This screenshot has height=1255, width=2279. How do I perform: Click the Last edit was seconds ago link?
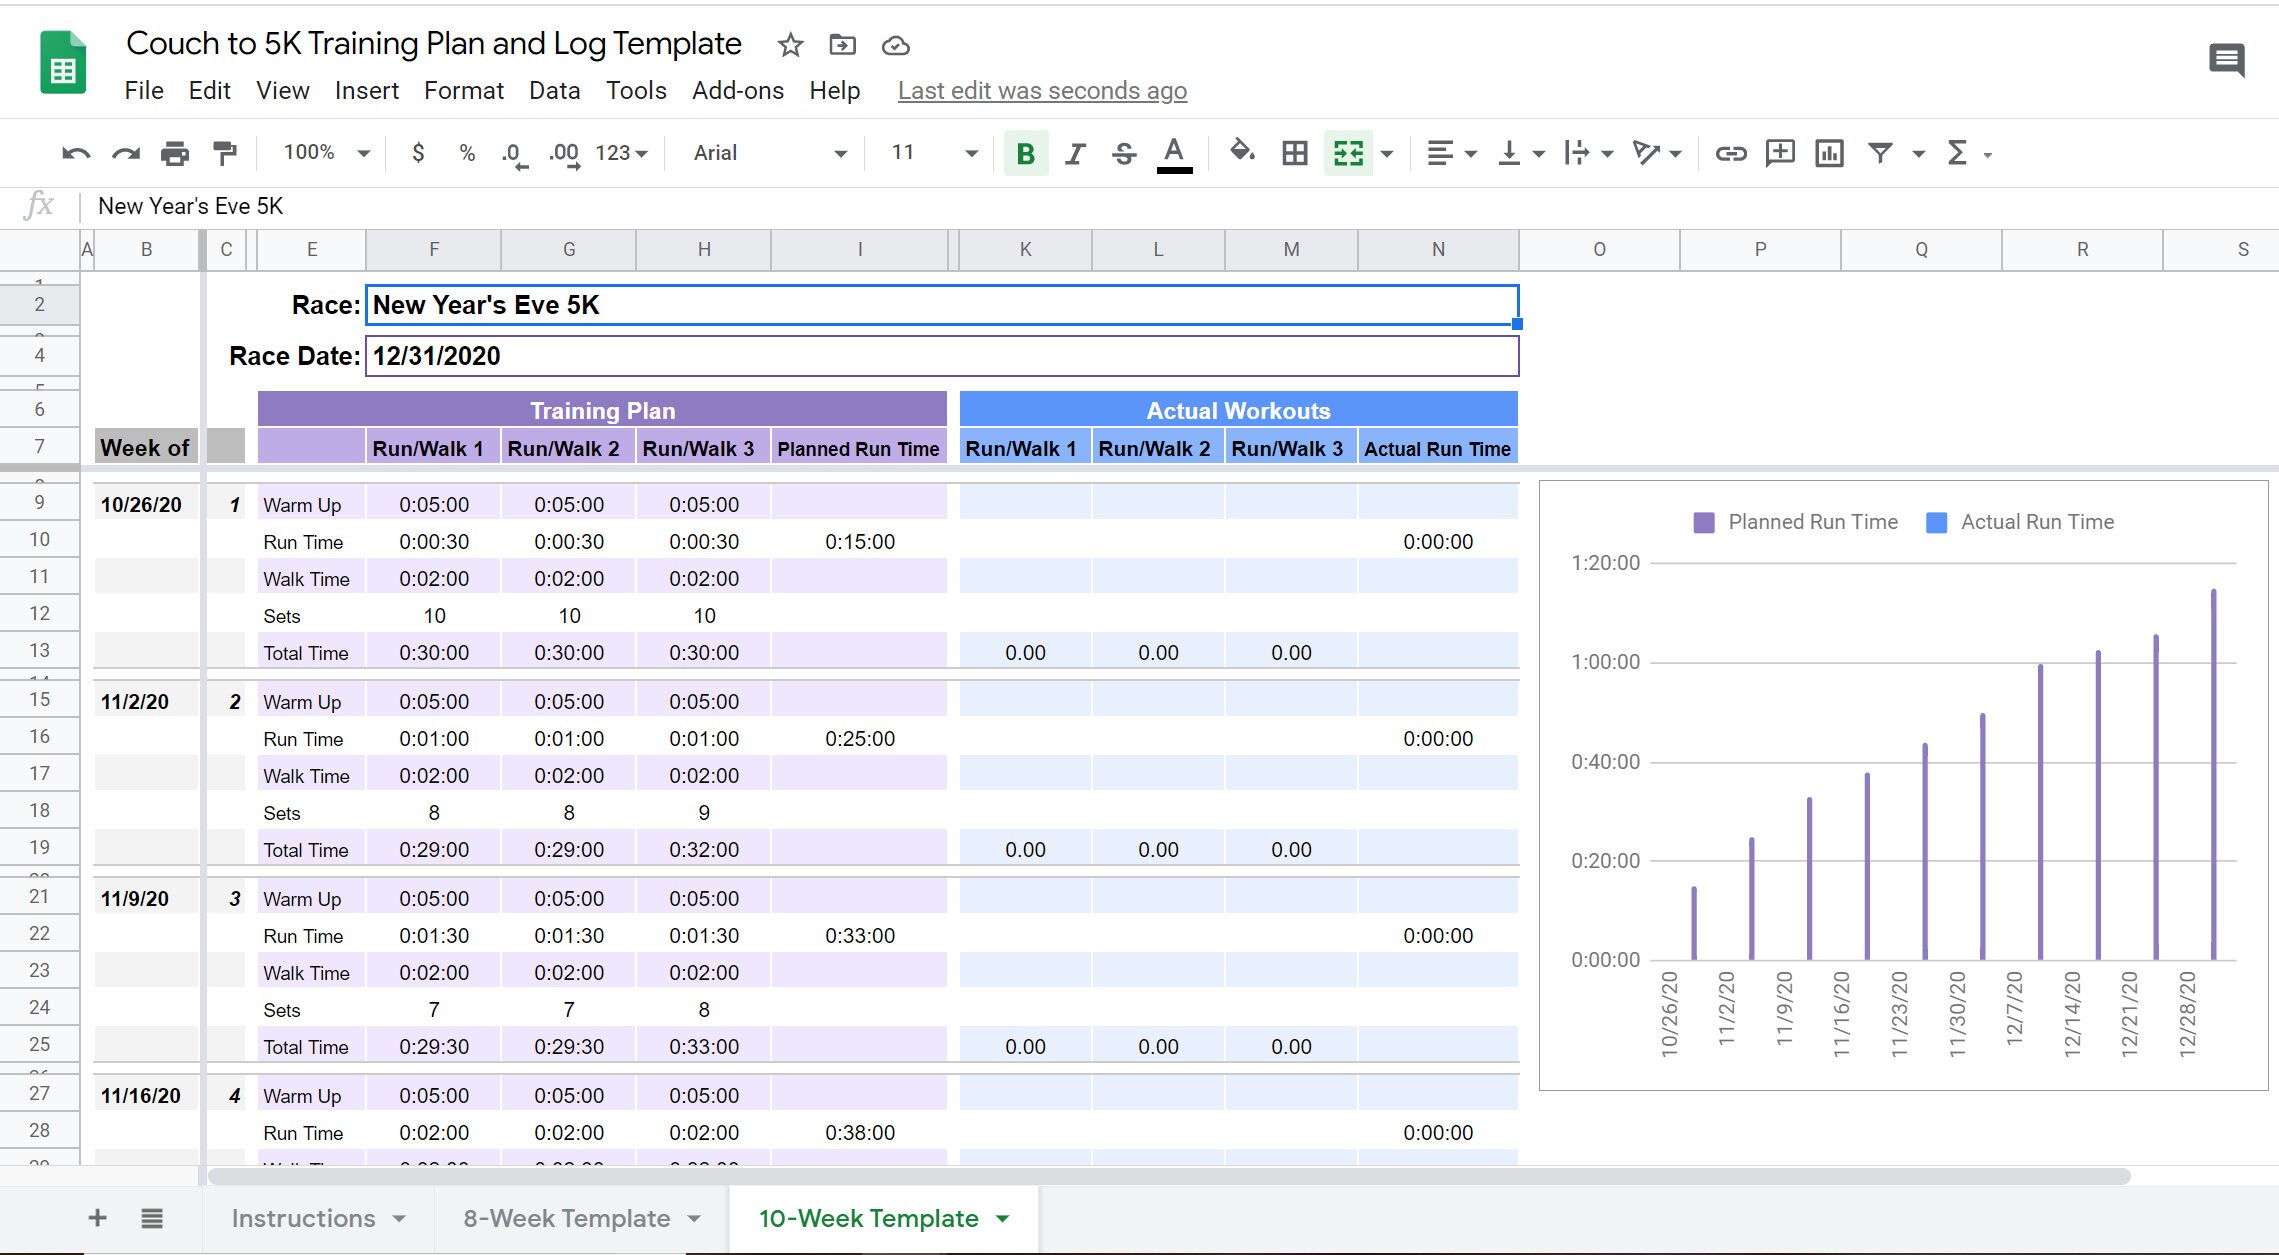(1041, 90)
